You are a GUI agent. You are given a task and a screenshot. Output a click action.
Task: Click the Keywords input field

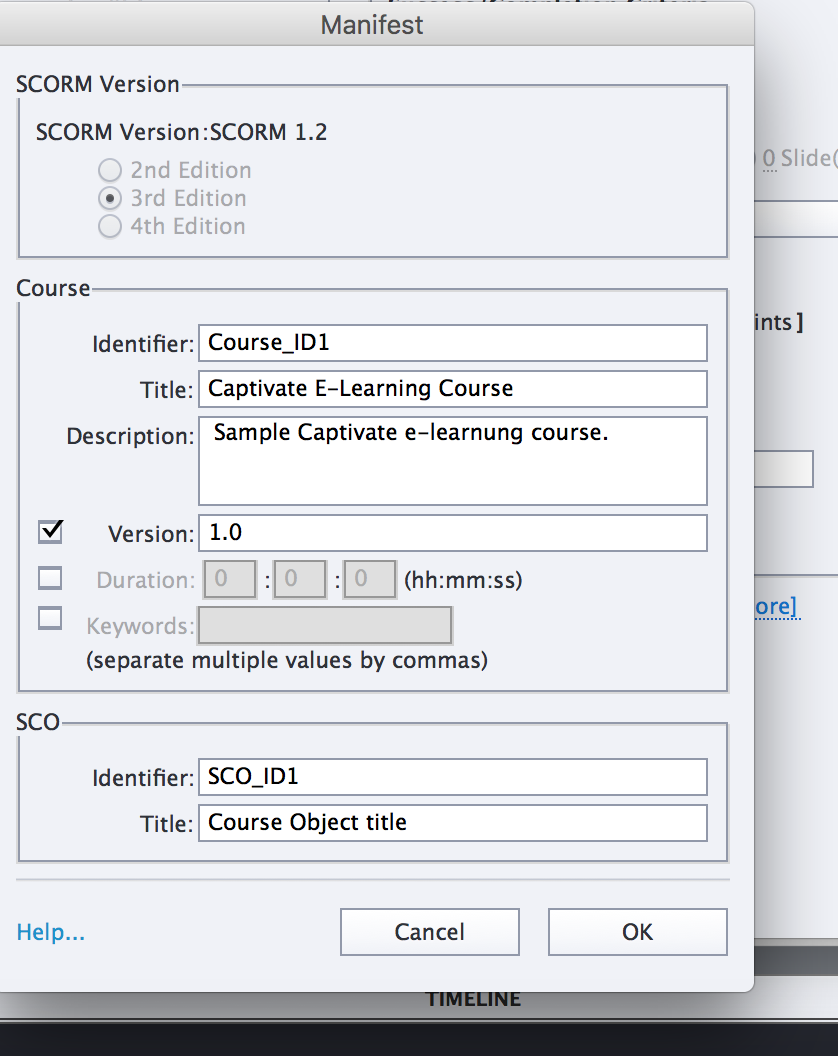tap(325, 625)
